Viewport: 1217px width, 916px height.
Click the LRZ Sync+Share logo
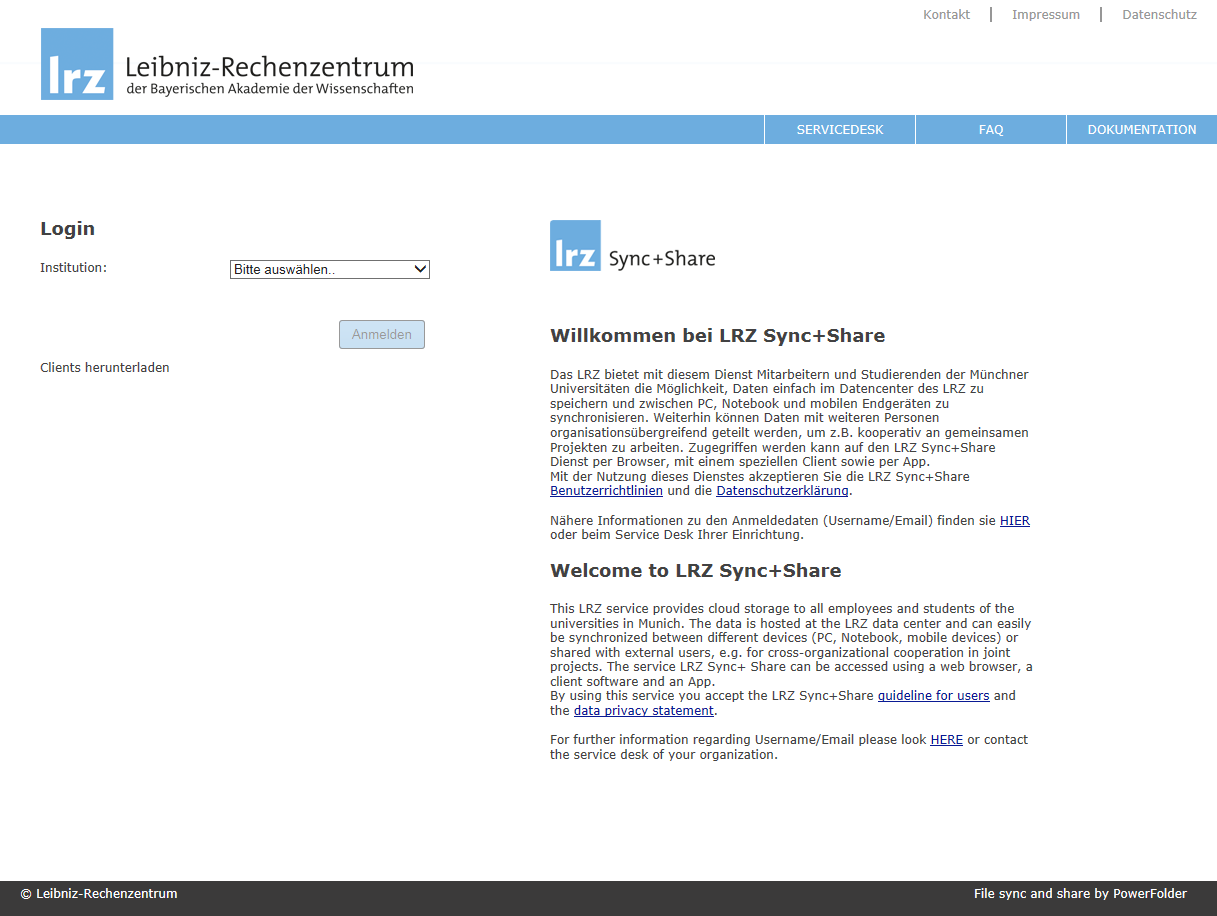coord(632,246)
